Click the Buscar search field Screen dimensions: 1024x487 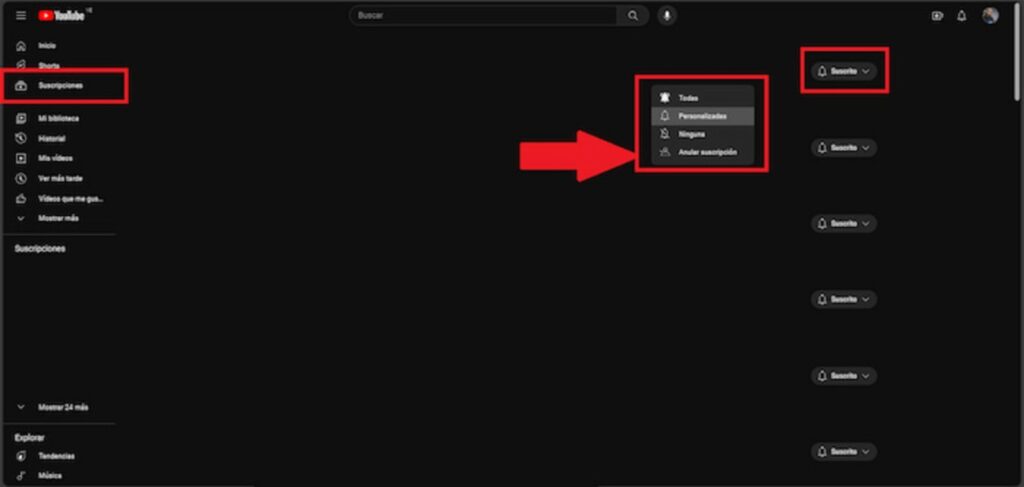coord(483,16)
